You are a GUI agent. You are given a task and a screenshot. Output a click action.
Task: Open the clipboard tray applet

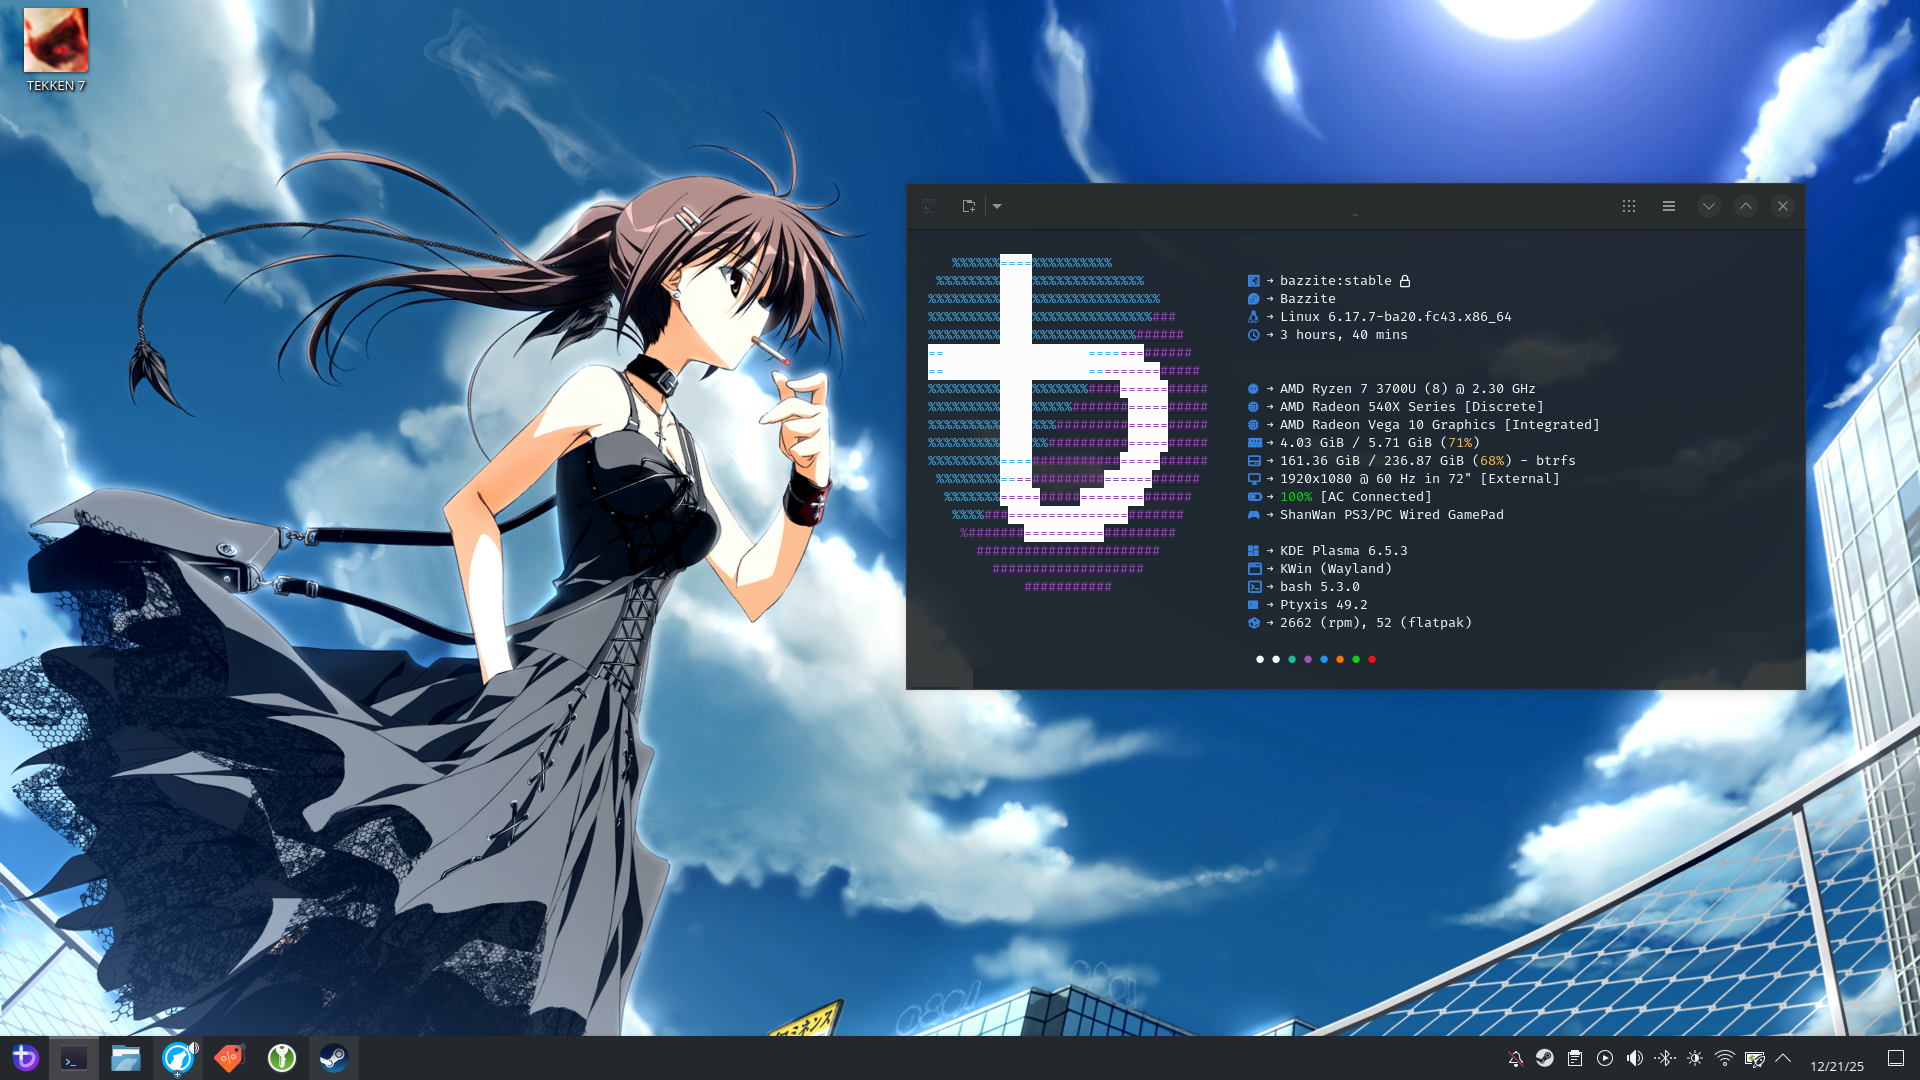pyautogui.click(x=1575, y=1058)
